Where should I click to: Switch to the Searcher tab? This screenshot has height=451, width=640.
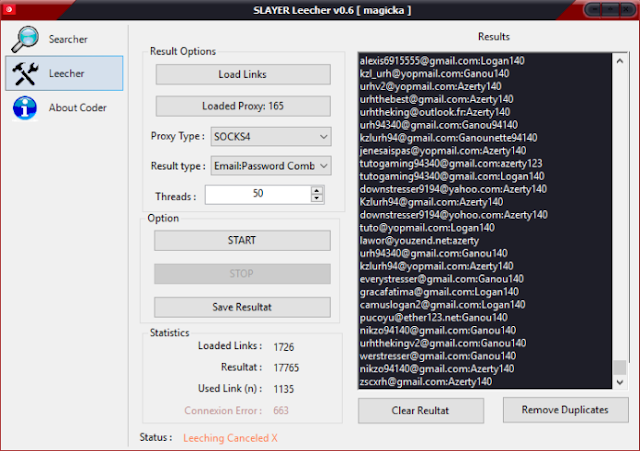point(64,39)
